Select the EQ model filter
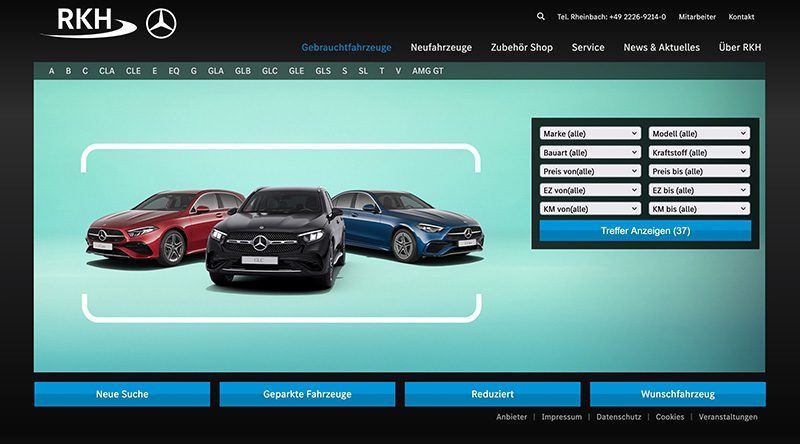 [174, 71]
